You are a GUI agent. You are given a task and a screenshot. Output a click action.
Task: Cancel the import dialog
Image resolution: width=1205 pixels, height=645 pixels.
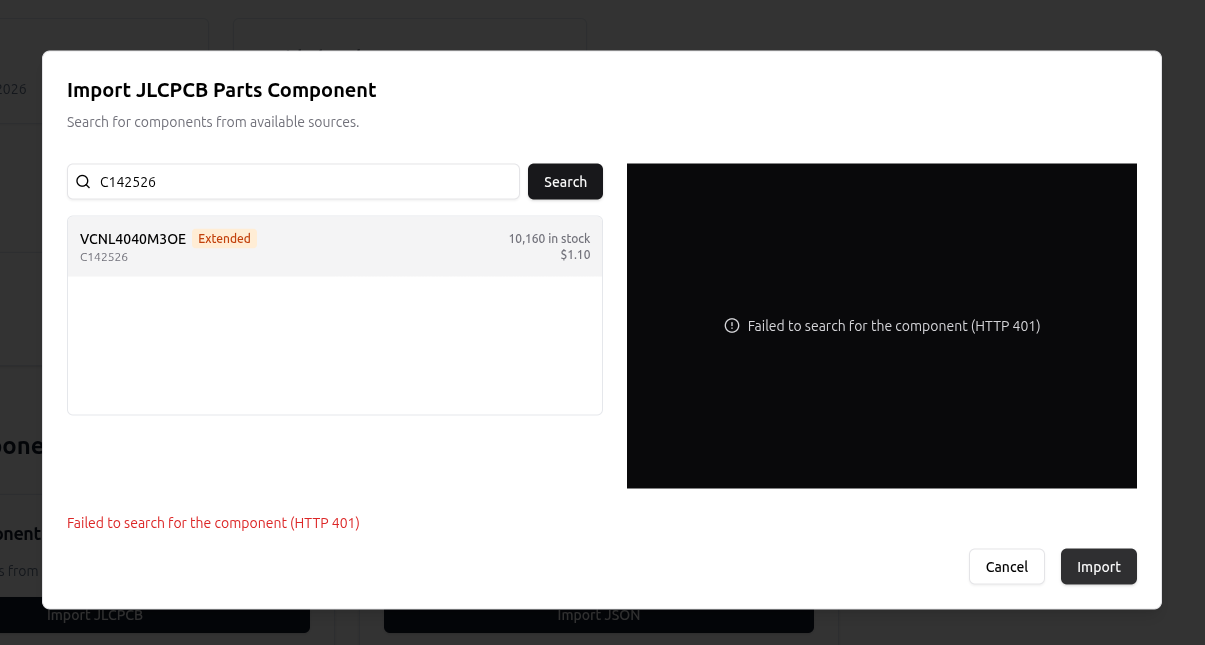1007,567
